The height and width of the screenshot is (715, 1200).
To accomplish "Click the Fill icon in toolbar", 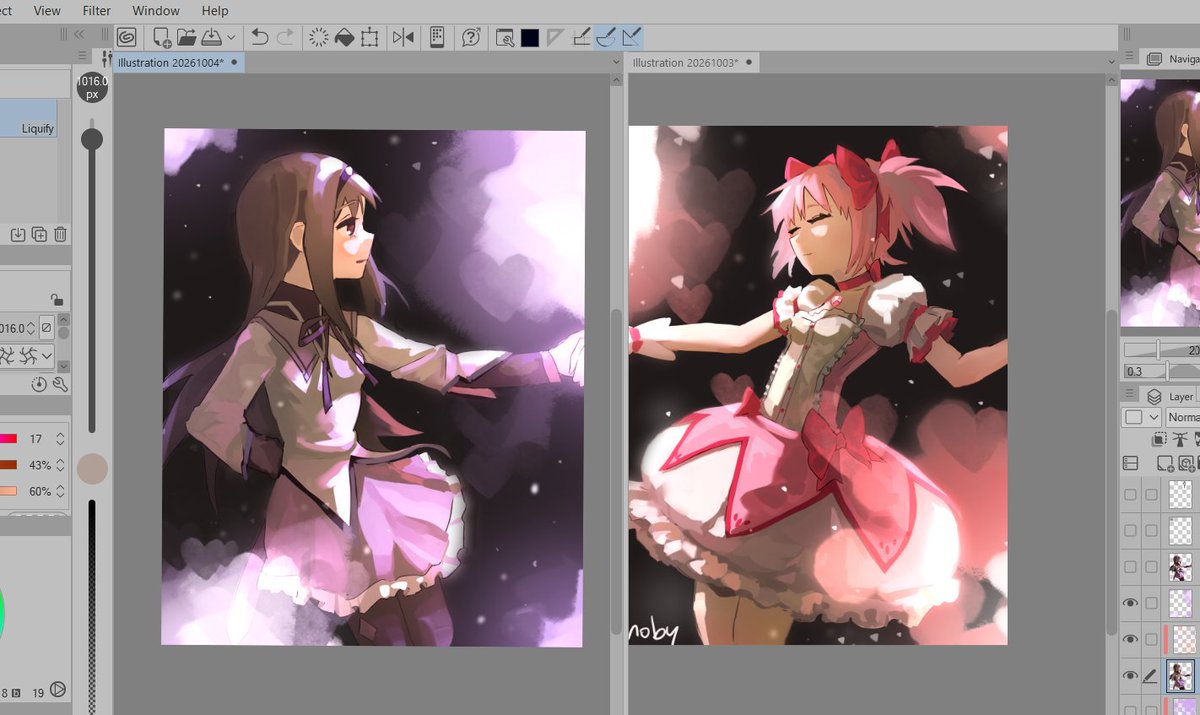I will [x=344, y=37].
